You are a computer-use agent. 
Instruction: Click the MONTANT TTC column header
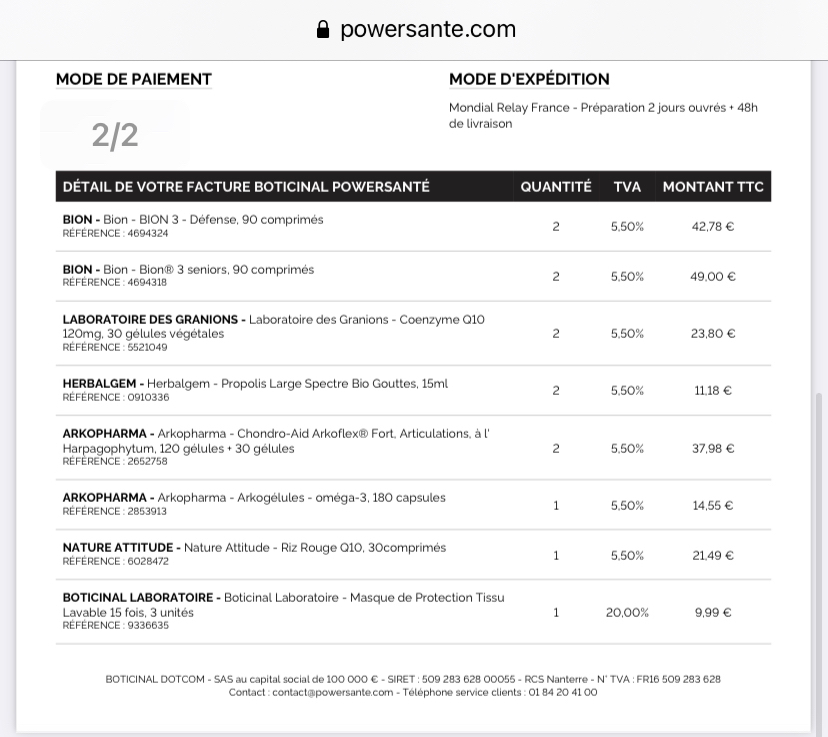(713, 186)
